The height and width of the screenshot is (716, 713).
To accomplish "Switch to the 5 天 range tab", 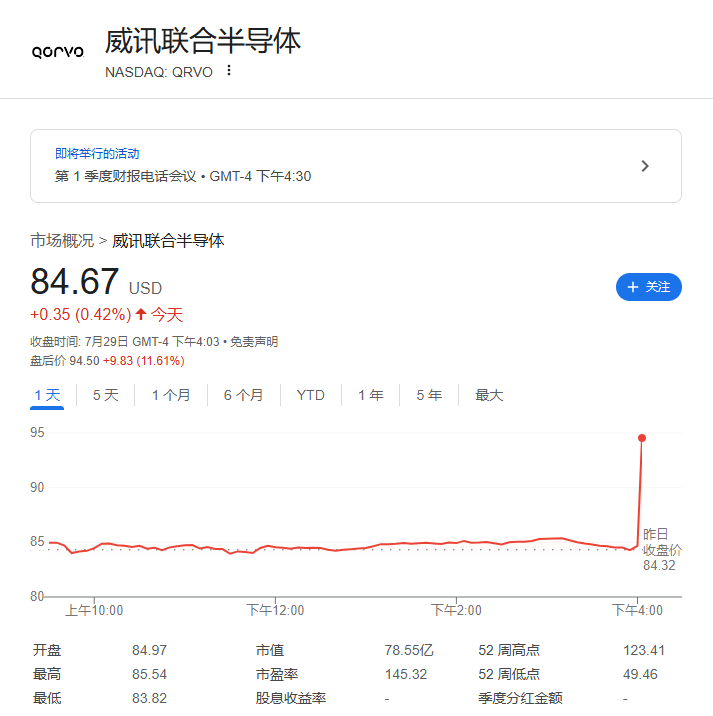I will tap(106, 395).
